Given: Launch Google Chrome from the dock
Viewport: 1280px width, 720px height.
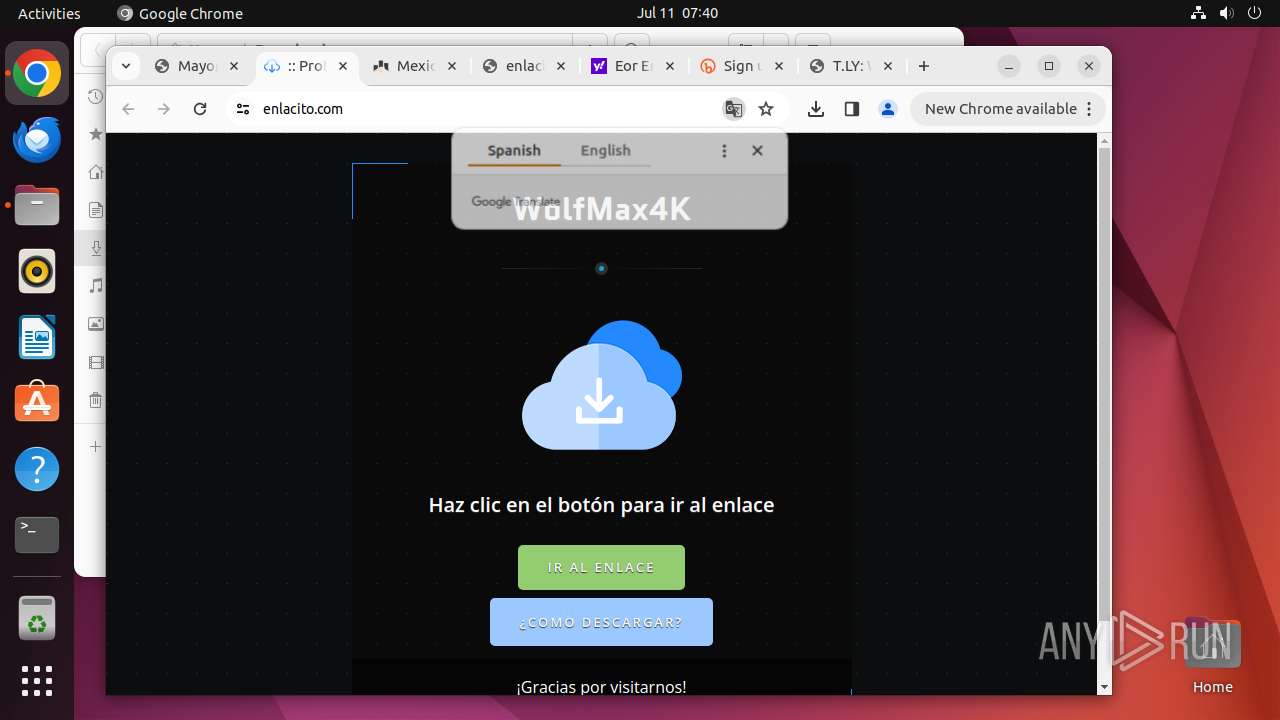Looking at the screenshot, I should coord(37,74).
